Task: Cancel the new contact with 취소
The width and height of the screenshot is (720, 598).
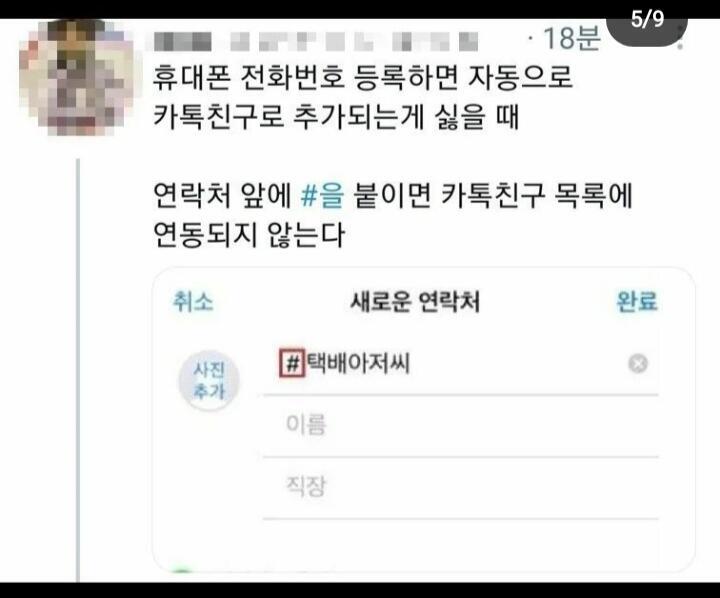Action: click(193, 302)
